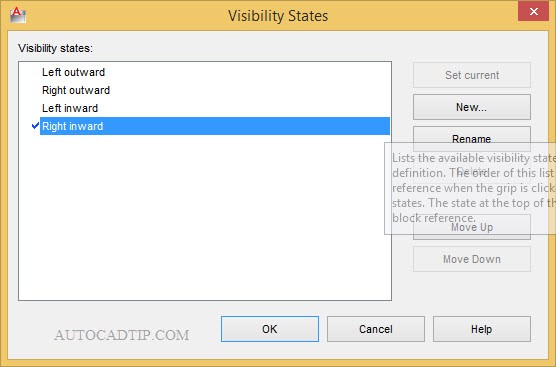The height and width of the screenshot is (367, 556).
Task: Click the "Visibility states:" label
Action: 55,48
